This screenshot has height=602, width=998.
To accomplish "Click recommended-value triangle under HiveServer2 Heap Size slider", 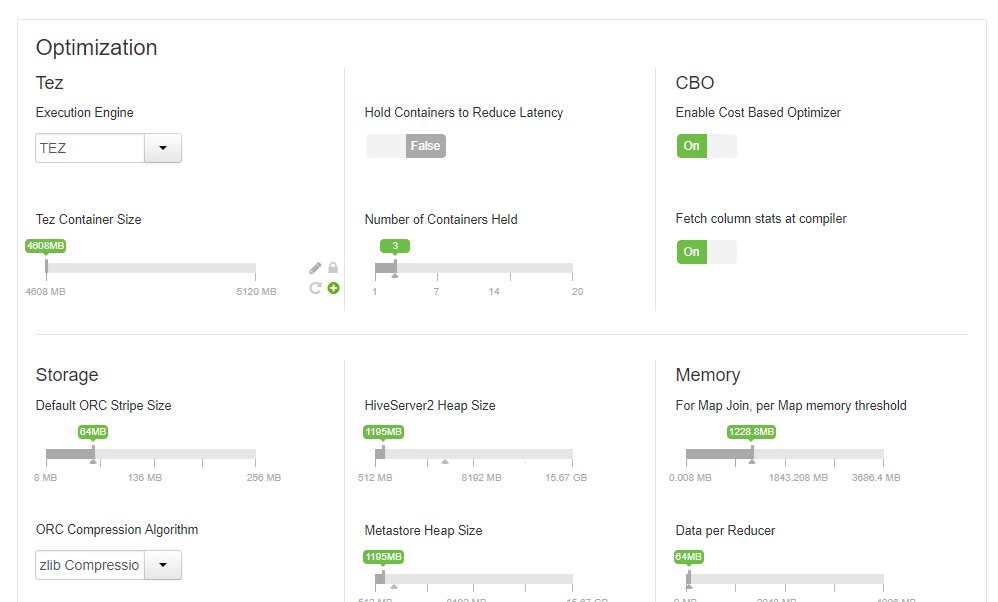I will coord(445,462).
